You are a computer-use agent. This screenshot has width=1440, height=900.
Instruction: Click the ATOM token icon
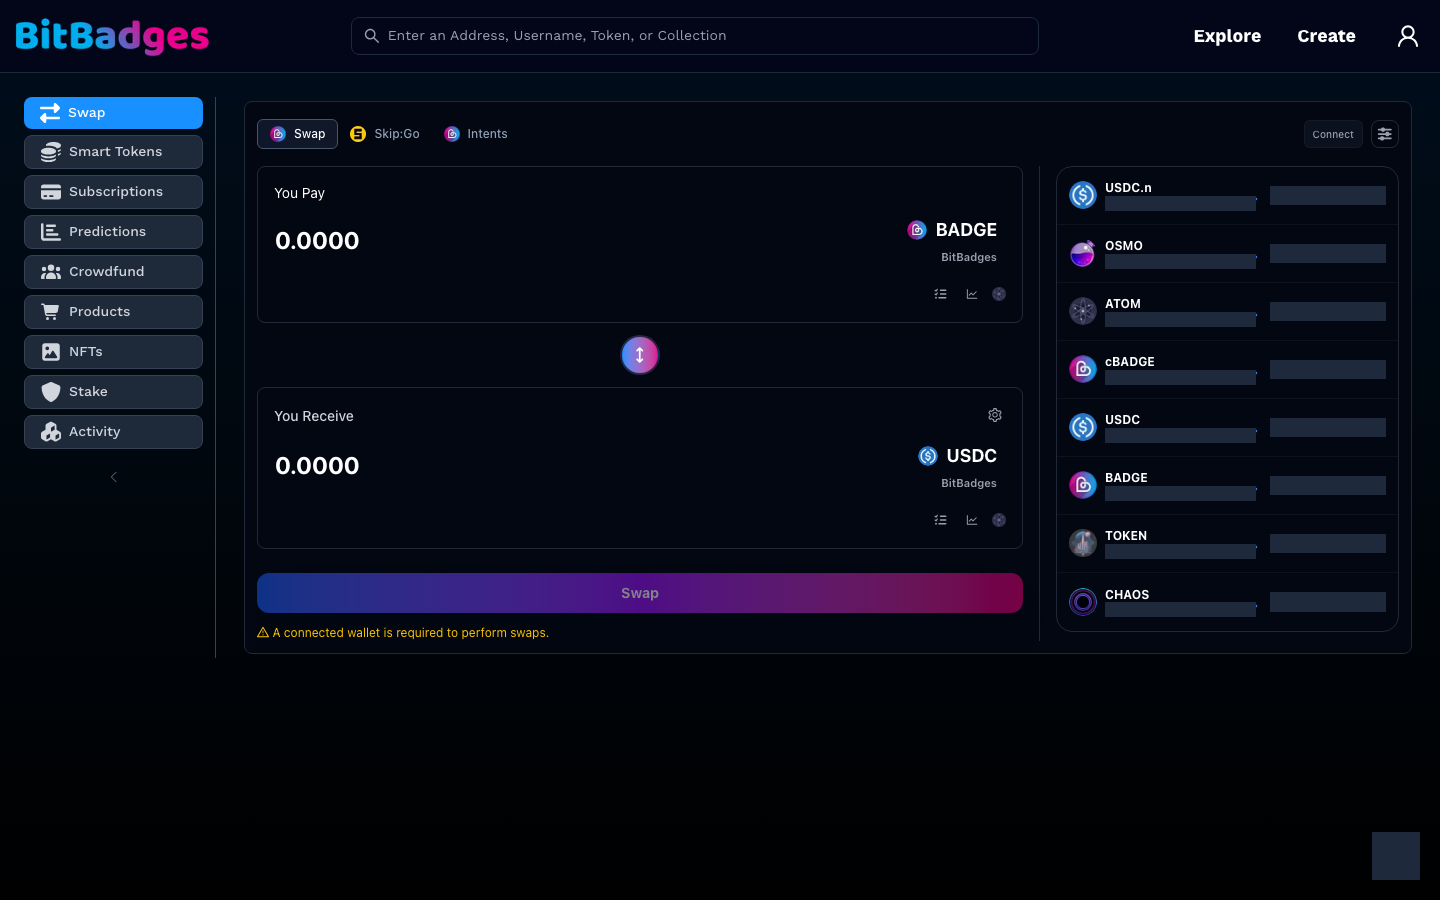pos(1083,311)
